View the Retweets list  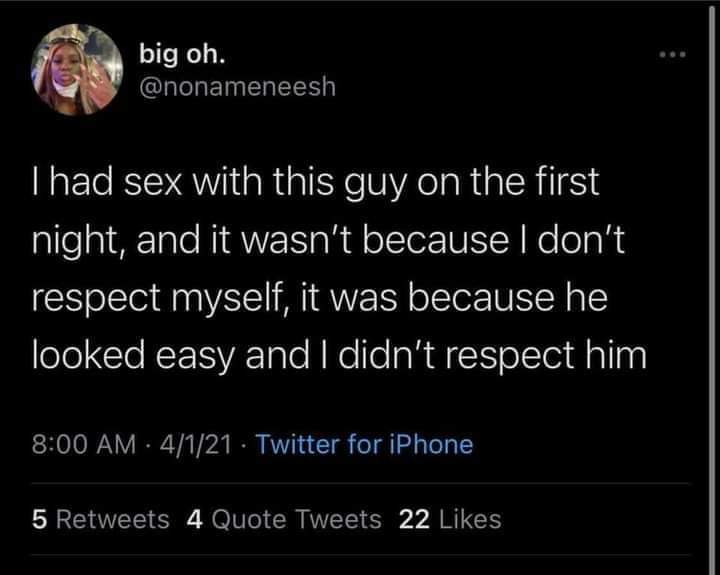click(113, 519)
